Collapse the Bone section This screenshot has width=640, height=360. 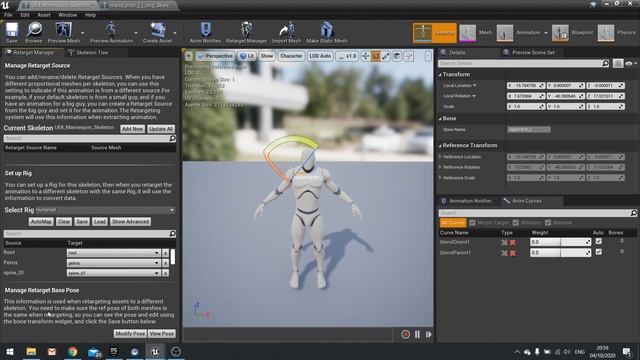point(440,118)
